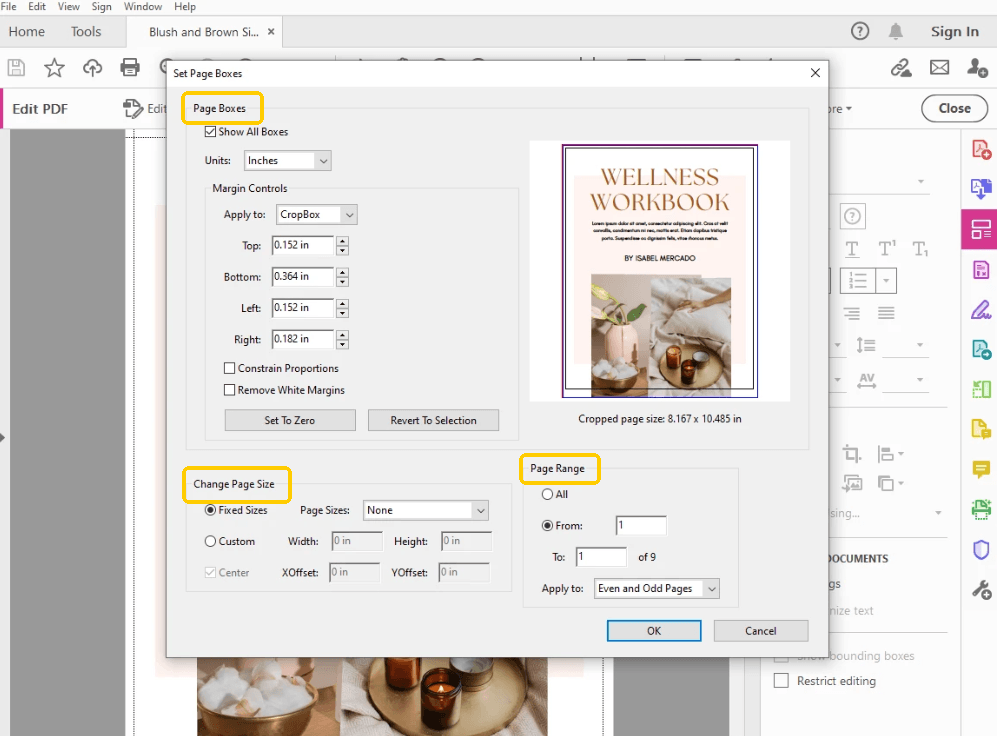The image size is (997, 736).
Task: Click the From page number field
Action: 641,525
